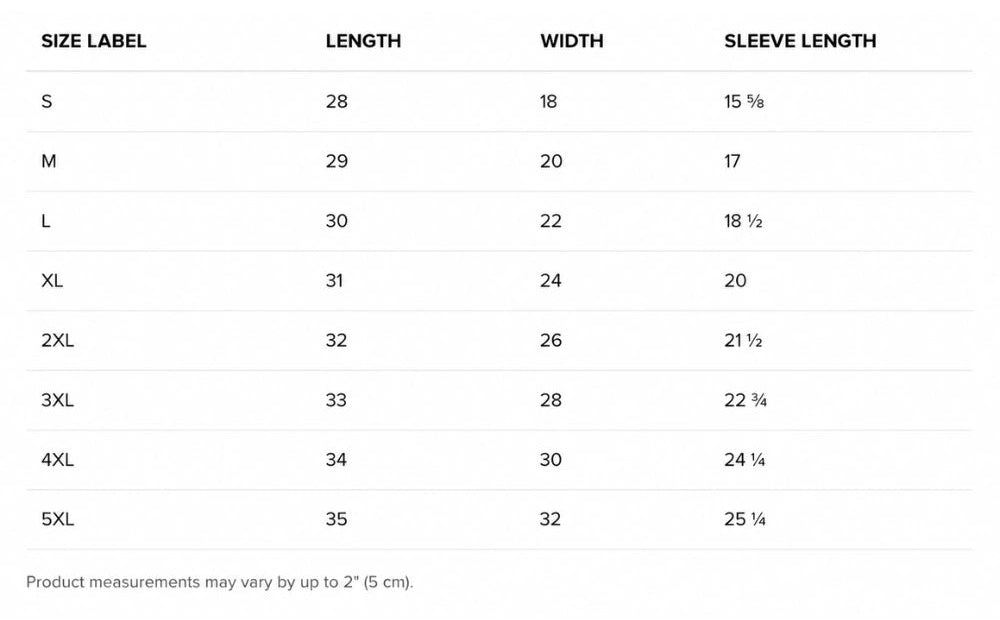The height and width of the screenshot is (620, 1000).
Task: Select the S size row label
Action: click(x=47, y=101)
